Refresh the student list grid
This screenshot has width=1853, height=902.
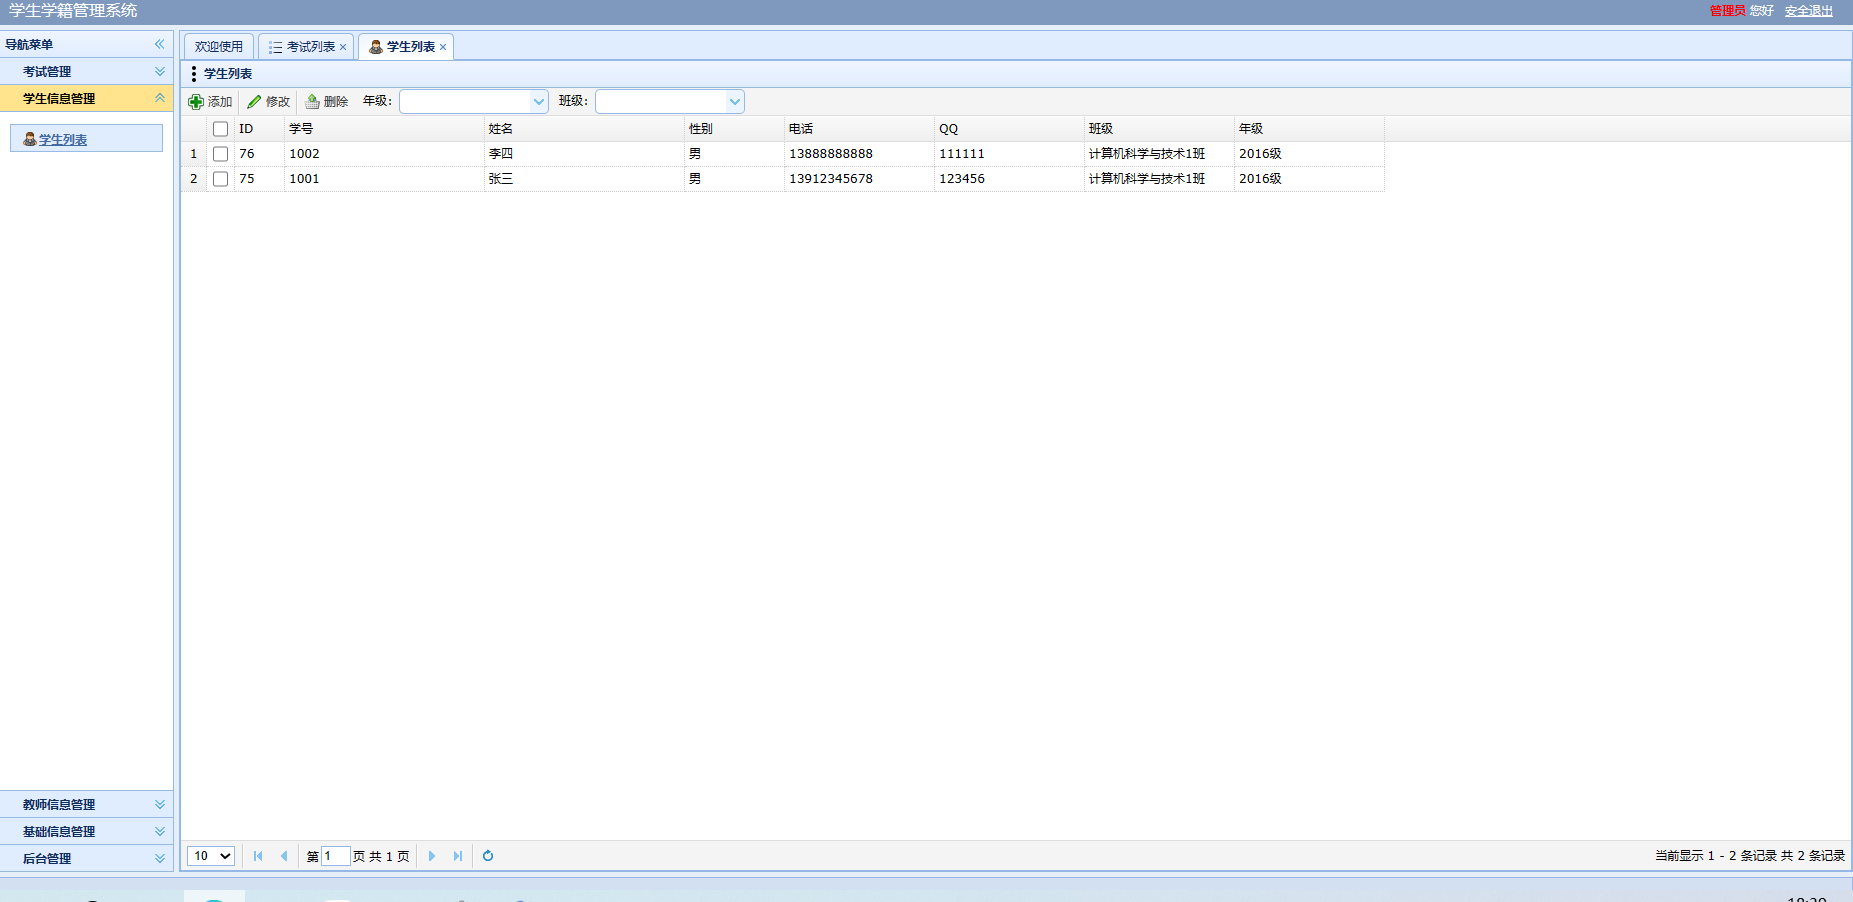[x=488, y=856]
